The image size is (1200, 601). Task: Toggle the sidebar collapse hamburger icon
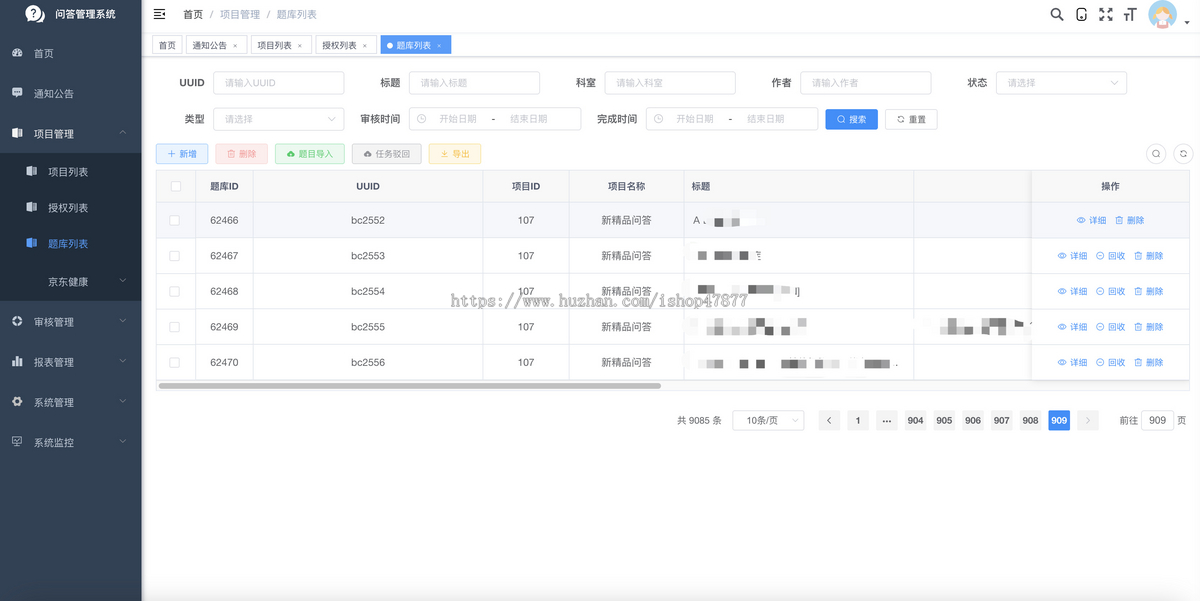click(x=159, y=14)
